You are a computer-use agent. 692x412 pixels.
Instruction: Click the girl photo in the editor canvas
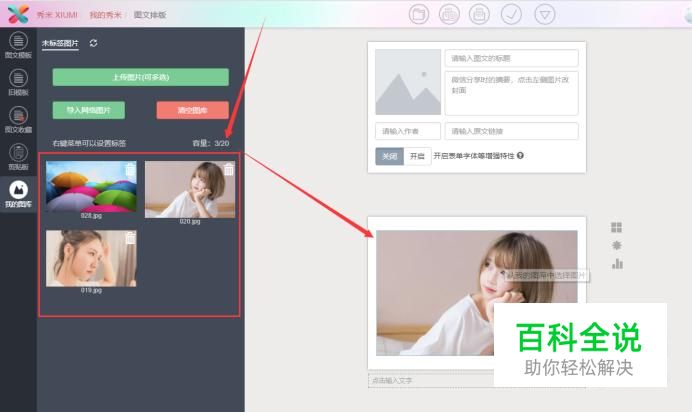tap(477, 293)
